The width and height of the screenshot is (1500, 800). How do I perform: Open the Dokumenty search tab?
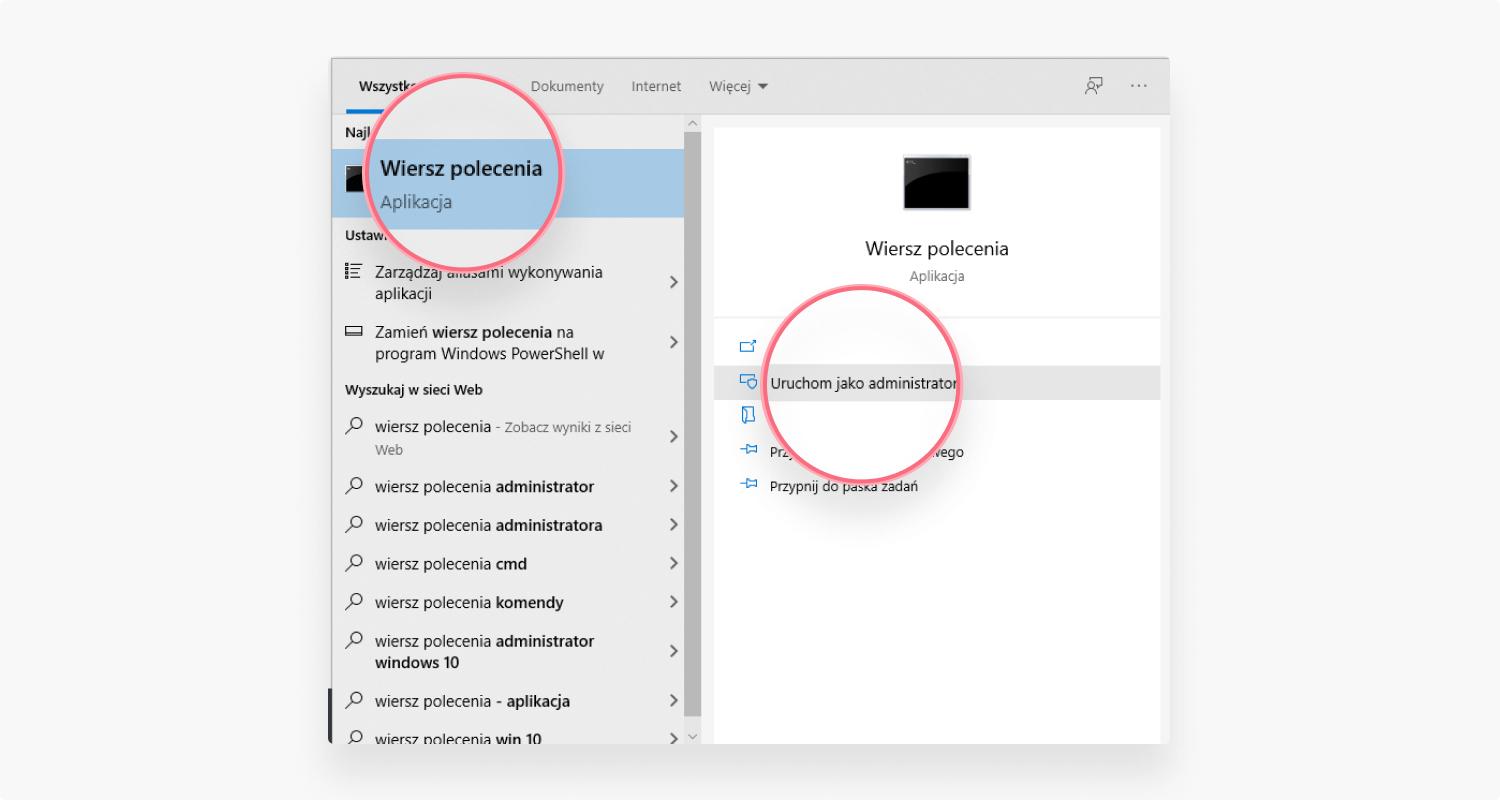(x=567, y=86)
